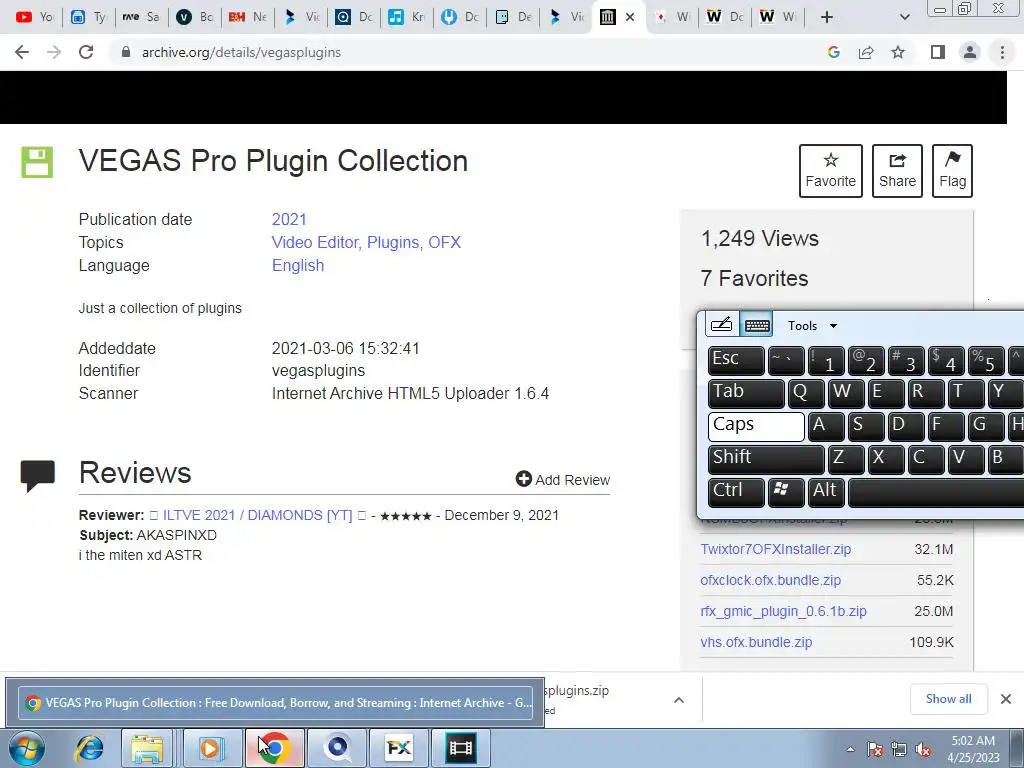Click the Windows logo key on-screen keyboard
Screen dimensions: 1024x768
pos(786,492)
